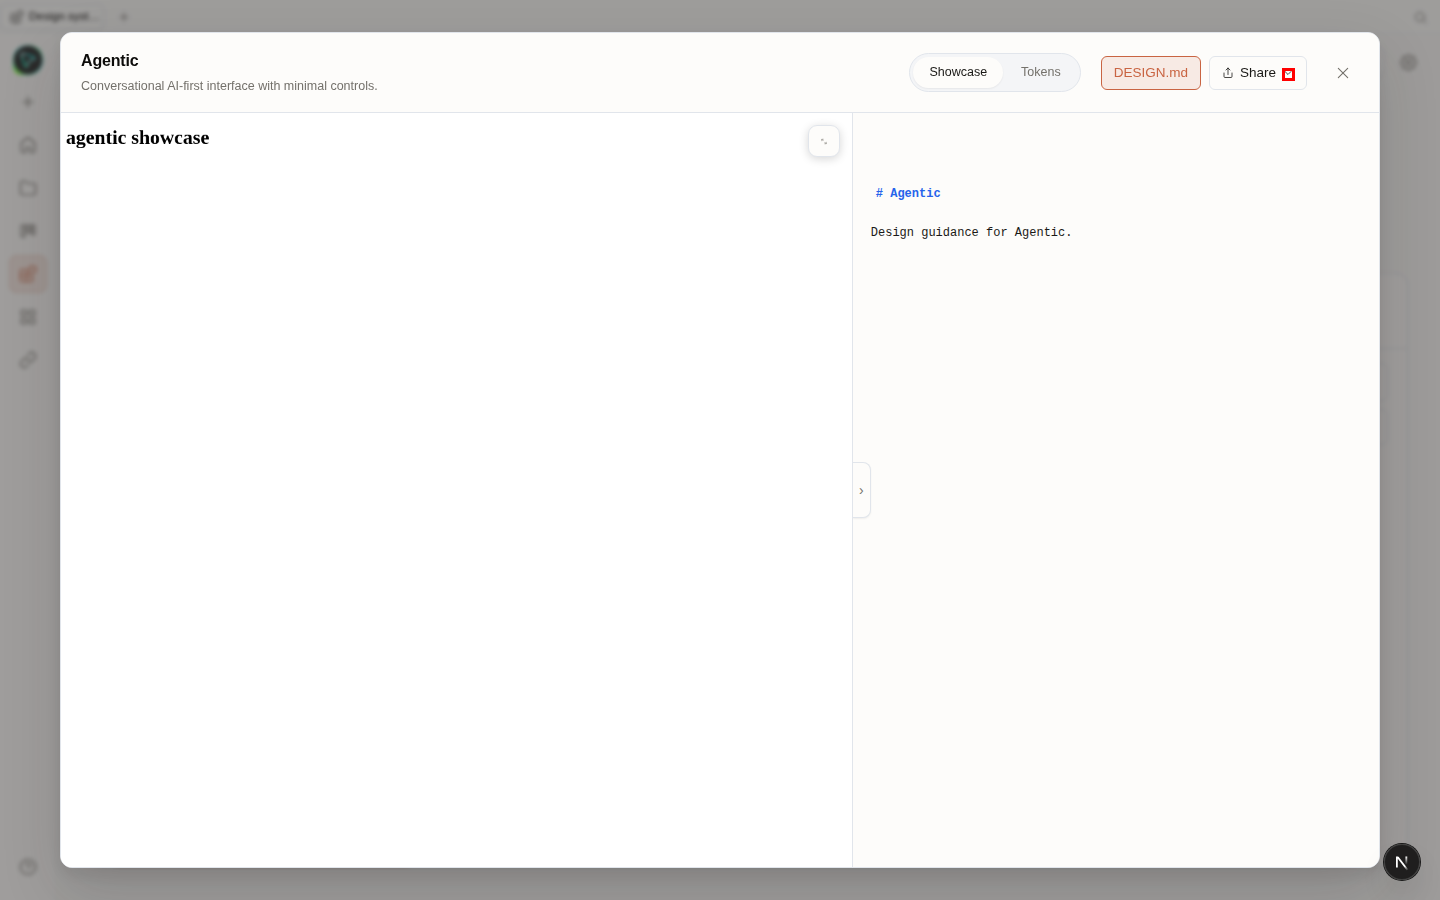This screenshot has height=900, width=1440.
Task: Collapse the DESIGN.md side panel chevron
Action: pyautogui.click(x=861, y=490)
